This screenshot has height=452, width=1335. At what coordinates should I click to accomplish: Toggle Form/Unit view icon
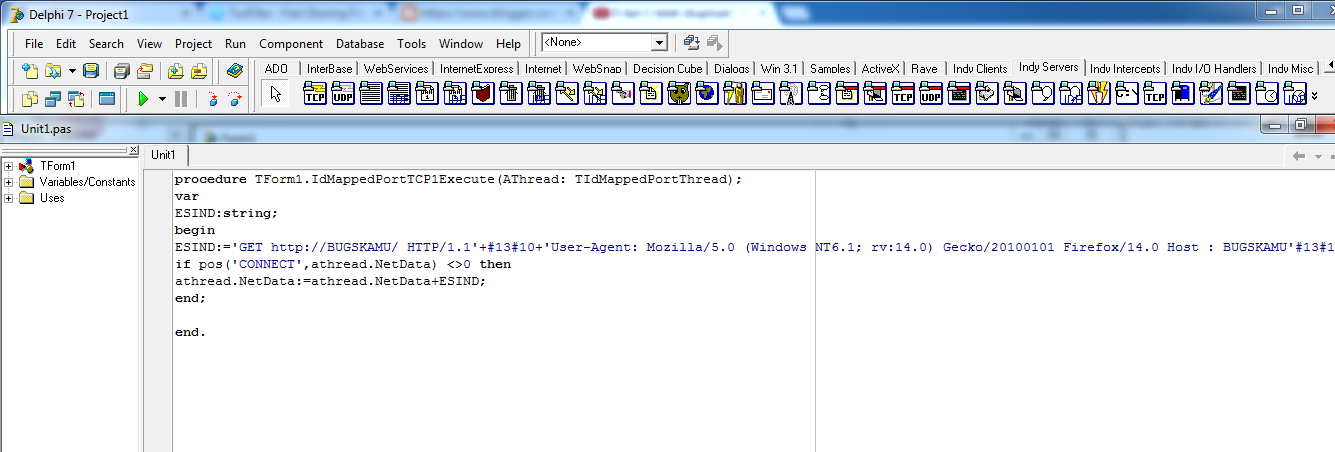78,99
